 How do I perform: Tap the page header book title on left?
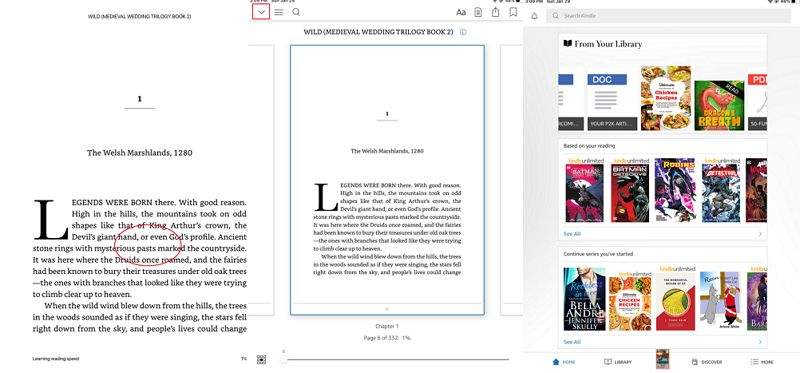pos(139,16)
